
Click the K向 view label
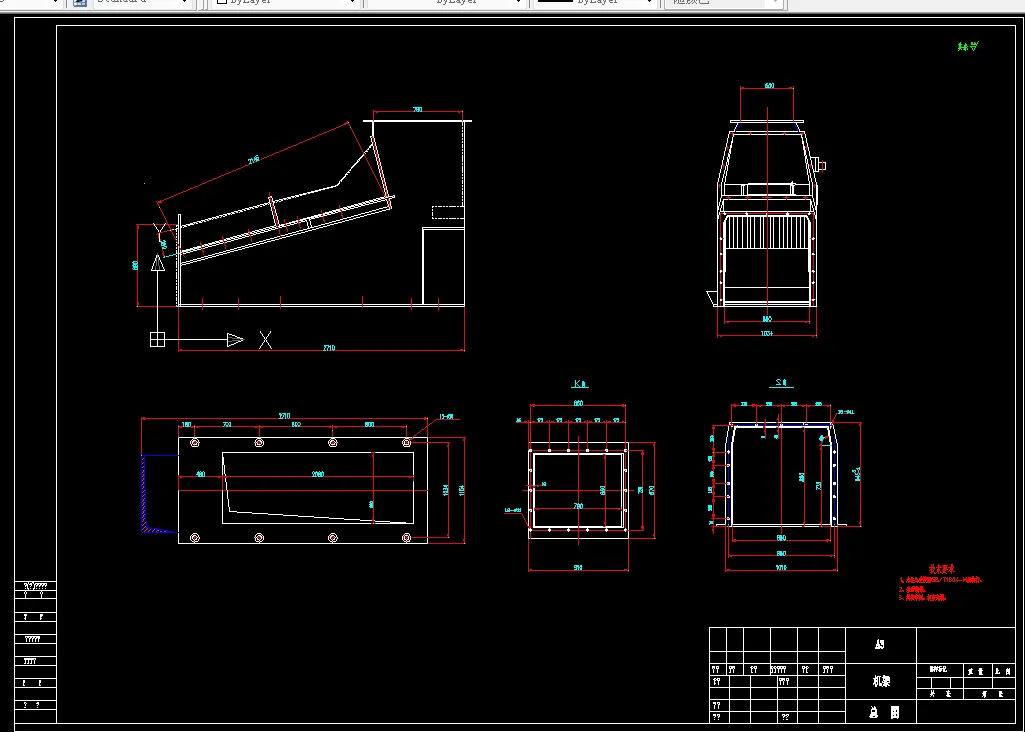(x=580, y=384)
